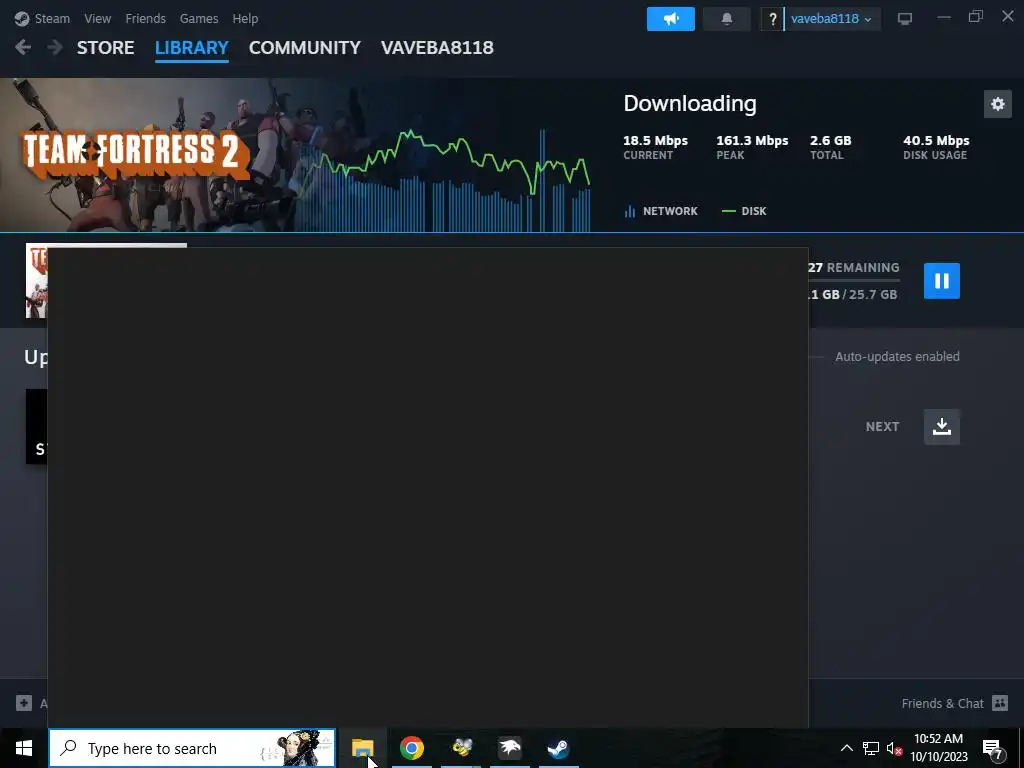Image resolution: width=1024 pixels, height=768 pixels.
Task: Open the Windows Start menu
Action: [x=24, y=748]
